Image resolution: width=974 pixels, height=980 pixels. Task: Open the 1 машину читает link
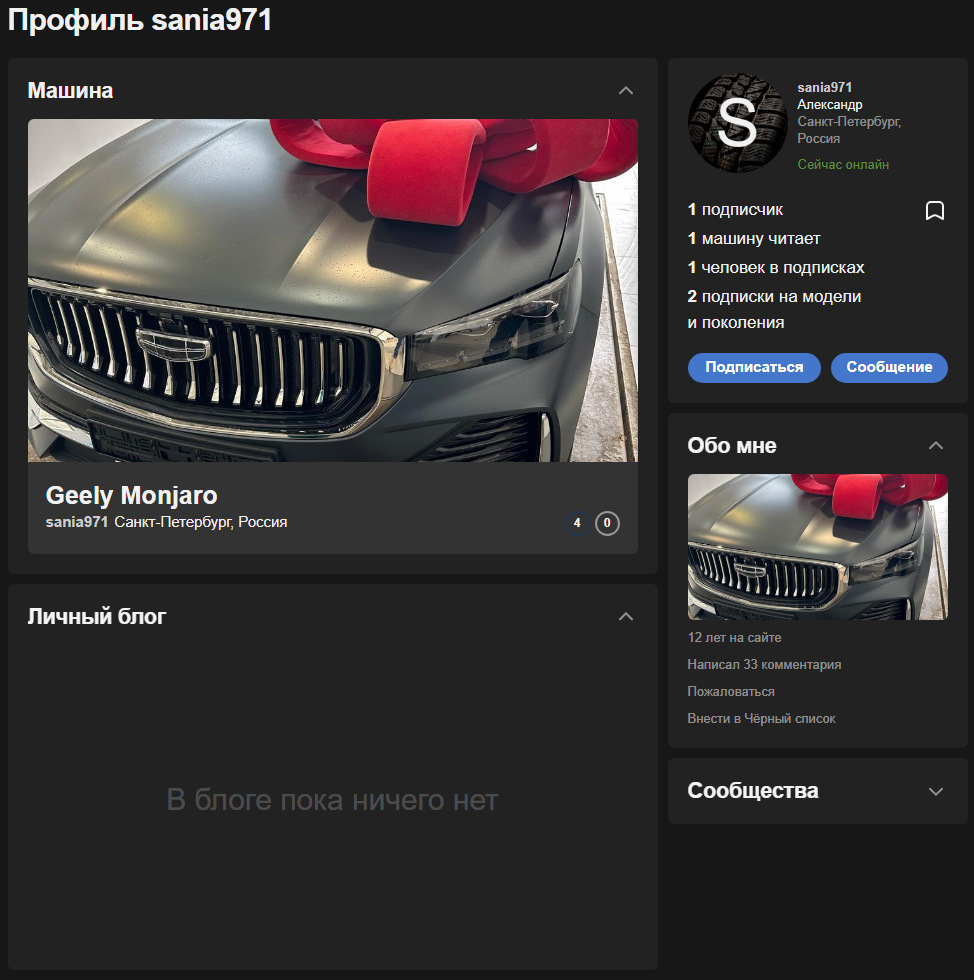754,238
